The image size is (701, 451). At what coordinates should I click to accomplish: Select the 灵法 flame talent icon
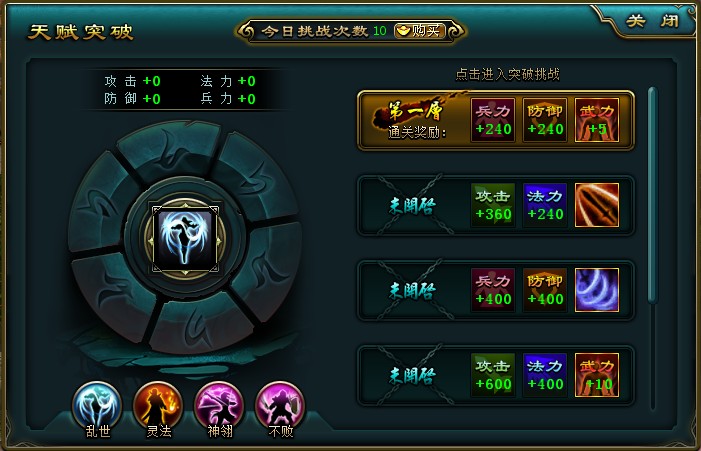coord(158,405)
